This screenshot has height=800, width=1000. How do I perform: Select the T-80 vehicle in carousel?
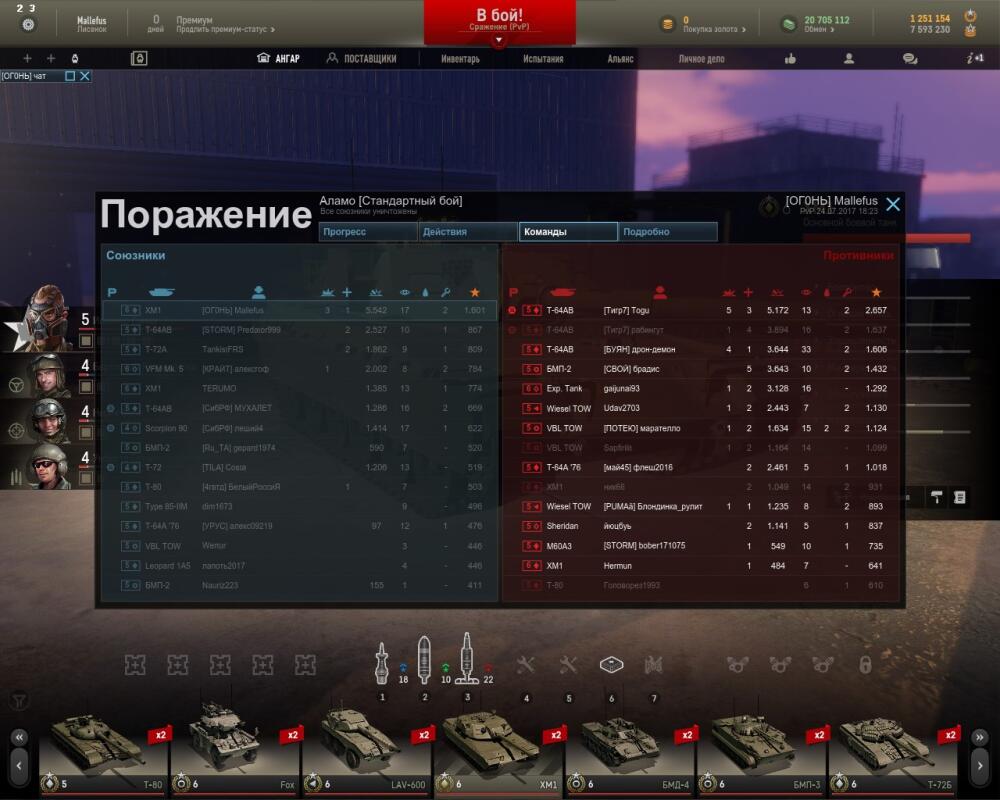coord(103,751)
